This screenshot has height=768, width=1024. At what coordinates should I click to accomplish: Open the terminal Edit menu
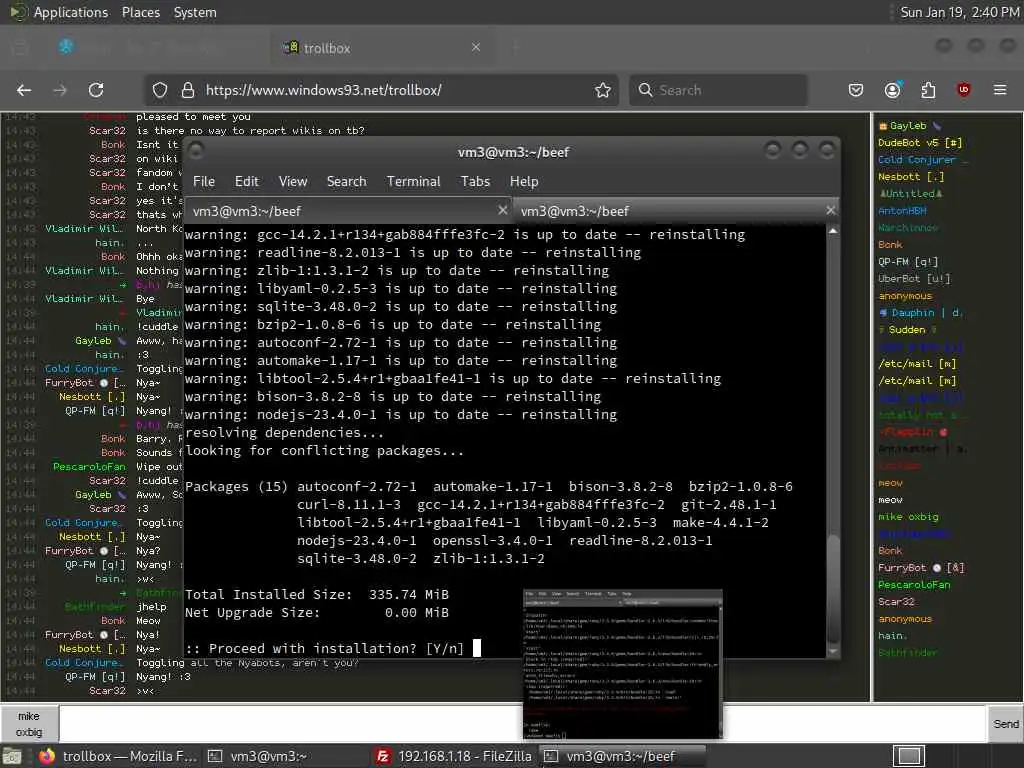point(247,182)
